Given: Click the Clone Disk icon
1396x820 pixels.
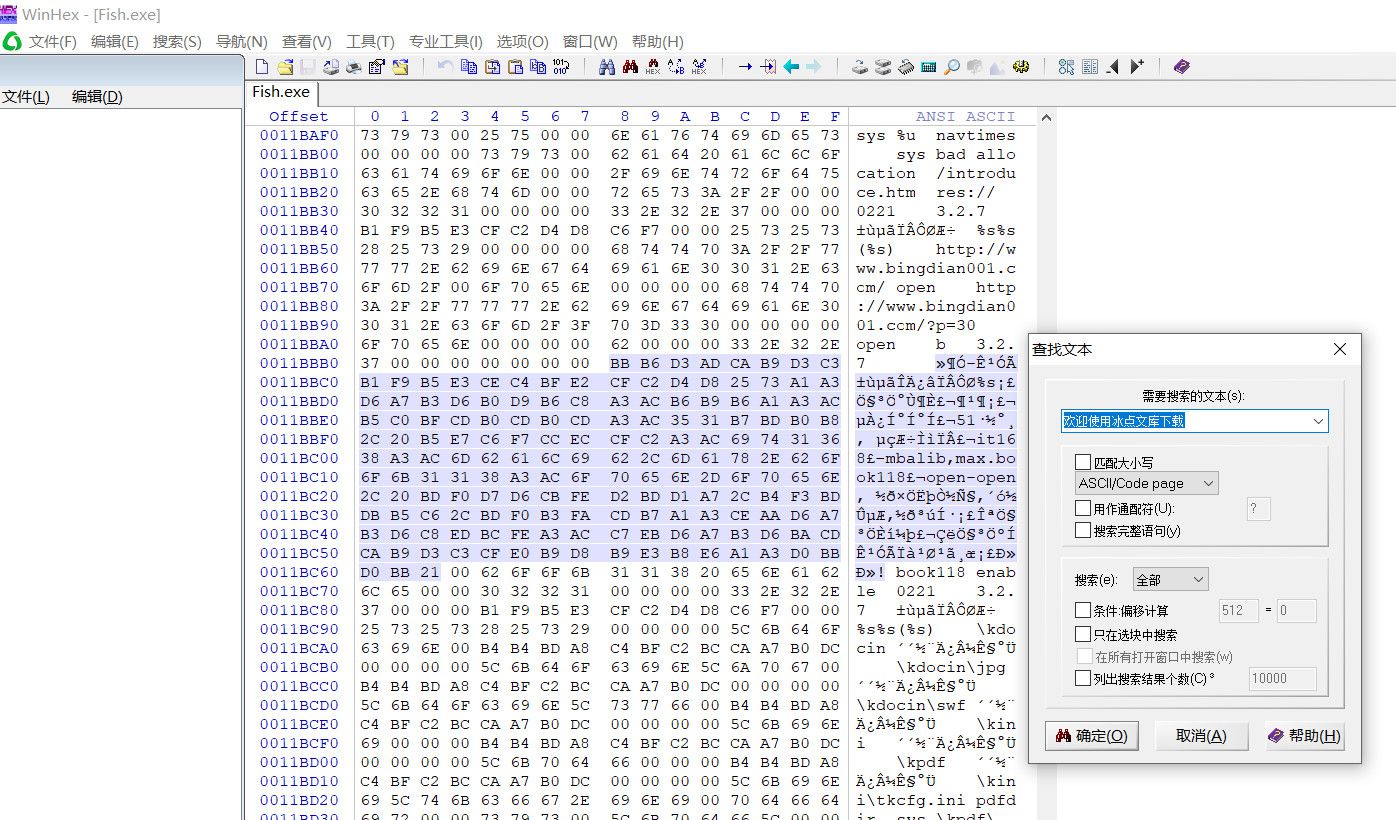Looking at the screenshot, I should [x=860, y=67].
